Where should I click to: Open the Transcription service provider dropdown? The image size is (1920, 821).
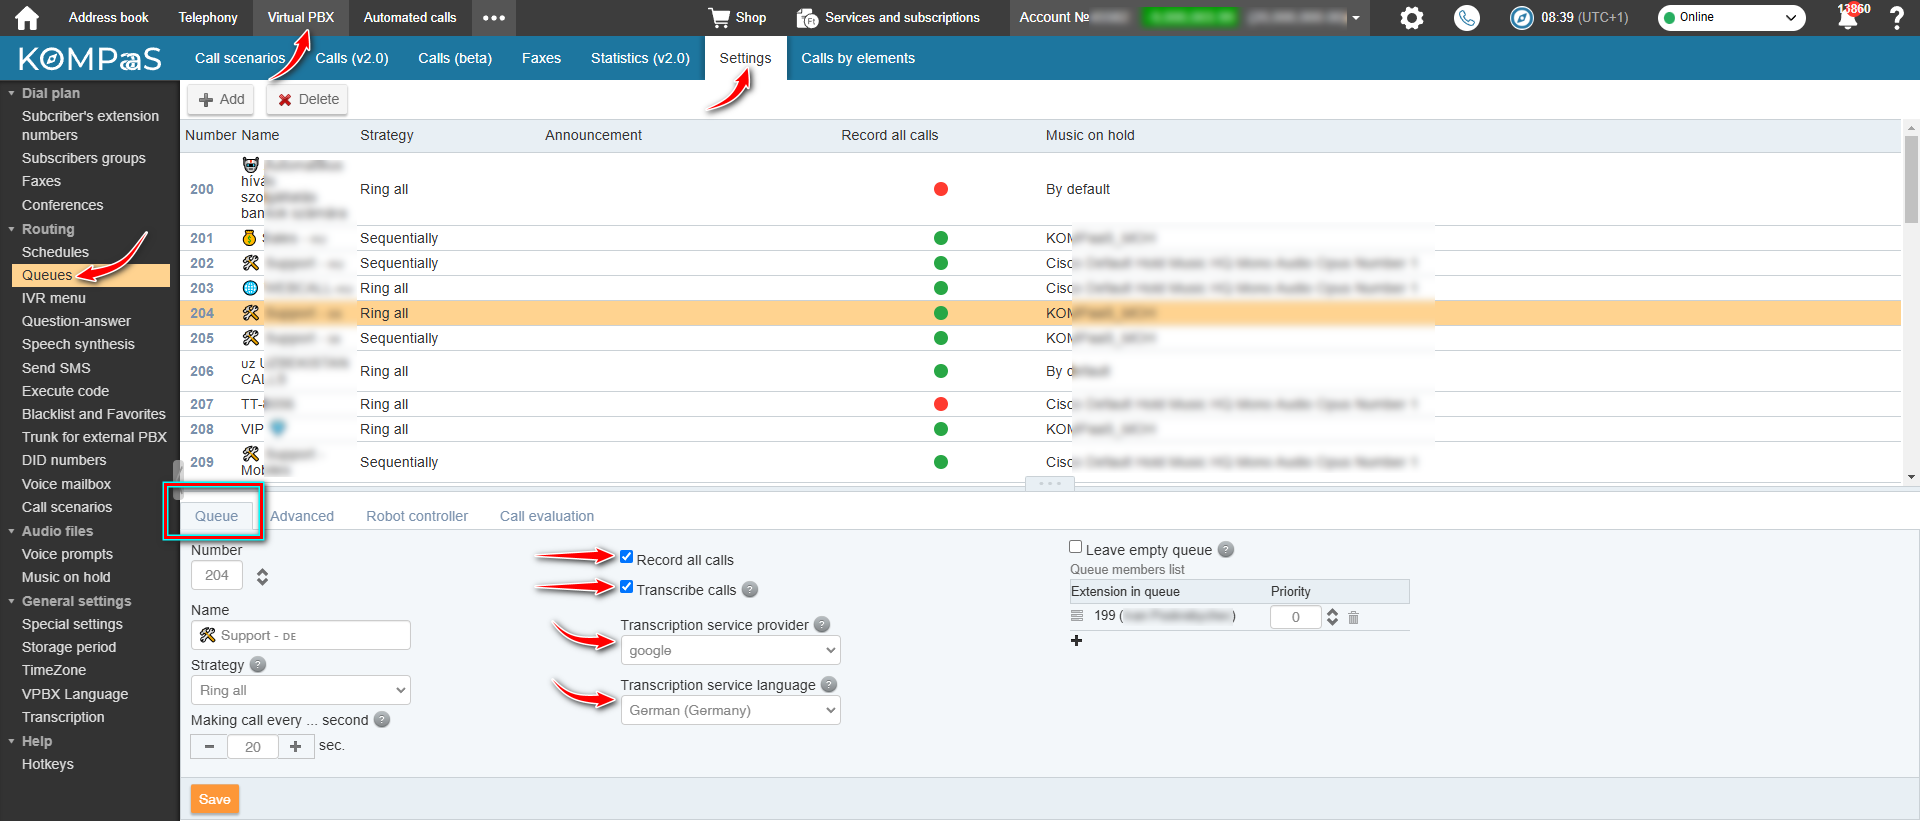(731, 650)
